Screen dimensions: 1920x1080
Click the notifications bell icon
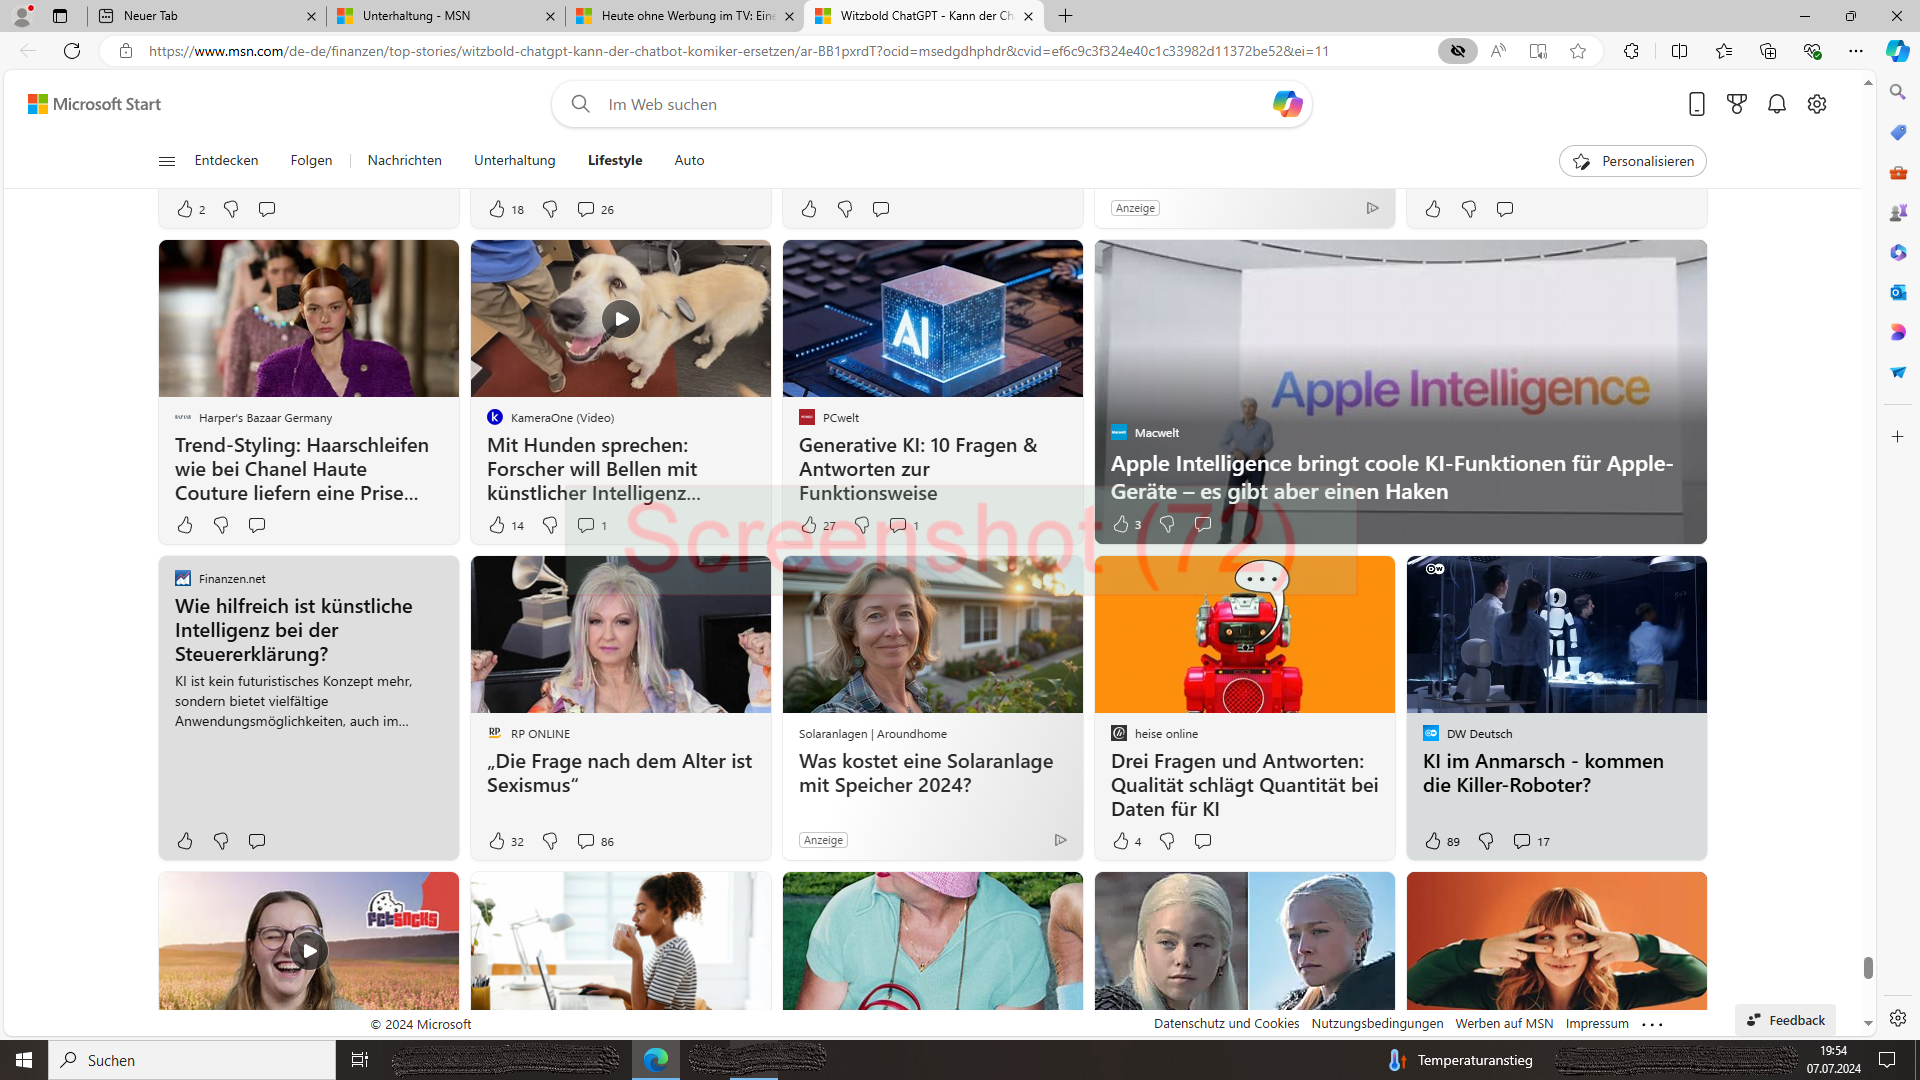coord(1777,104)
